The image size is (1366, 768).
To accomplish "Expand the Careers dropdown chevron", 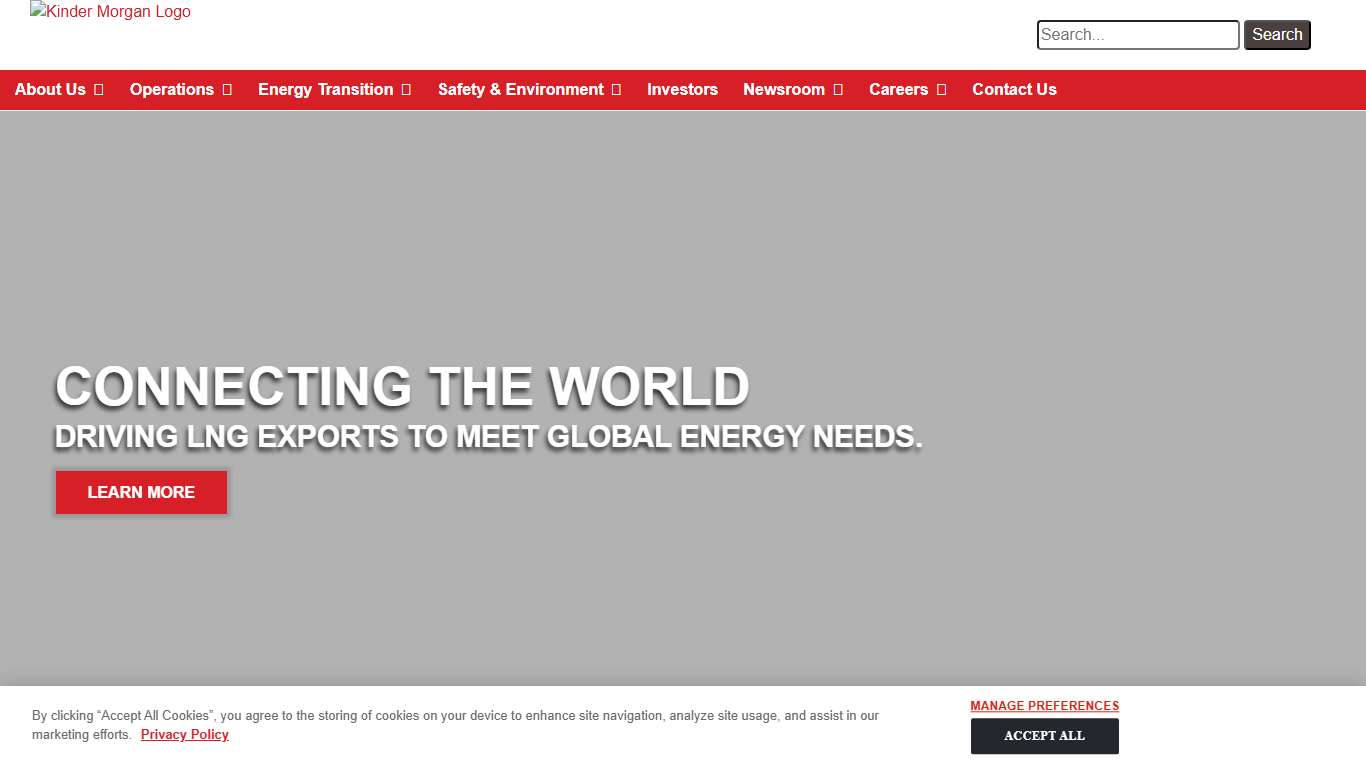I will point(941,89).
